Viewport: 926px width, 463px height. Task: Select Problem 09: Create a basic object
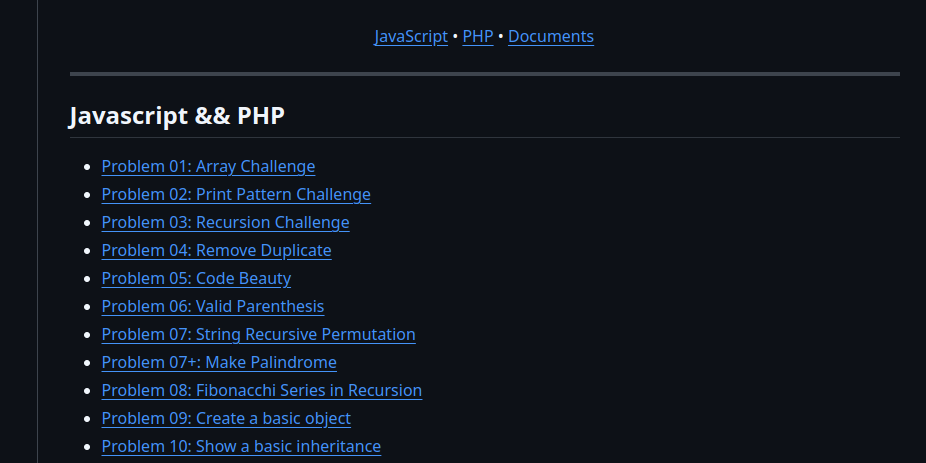(x=226, y=418)
